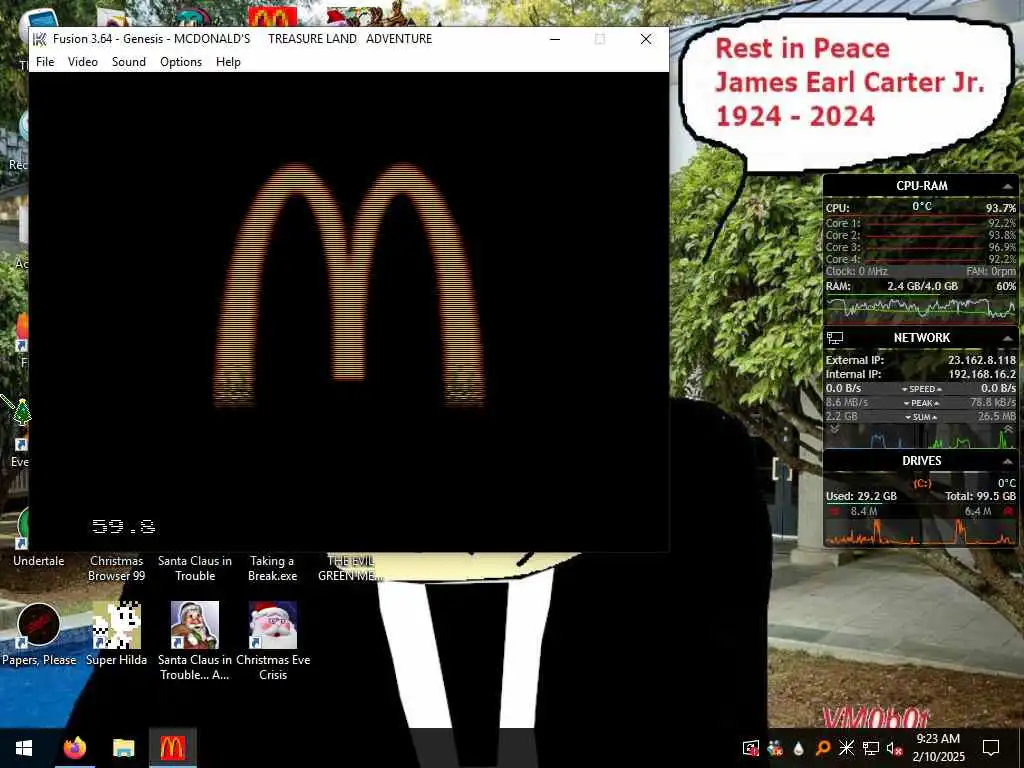The width and height of the screenshot is (1024, 768).
Task: Click the SUM down arrow in network widget
Action: click(908, 417)
